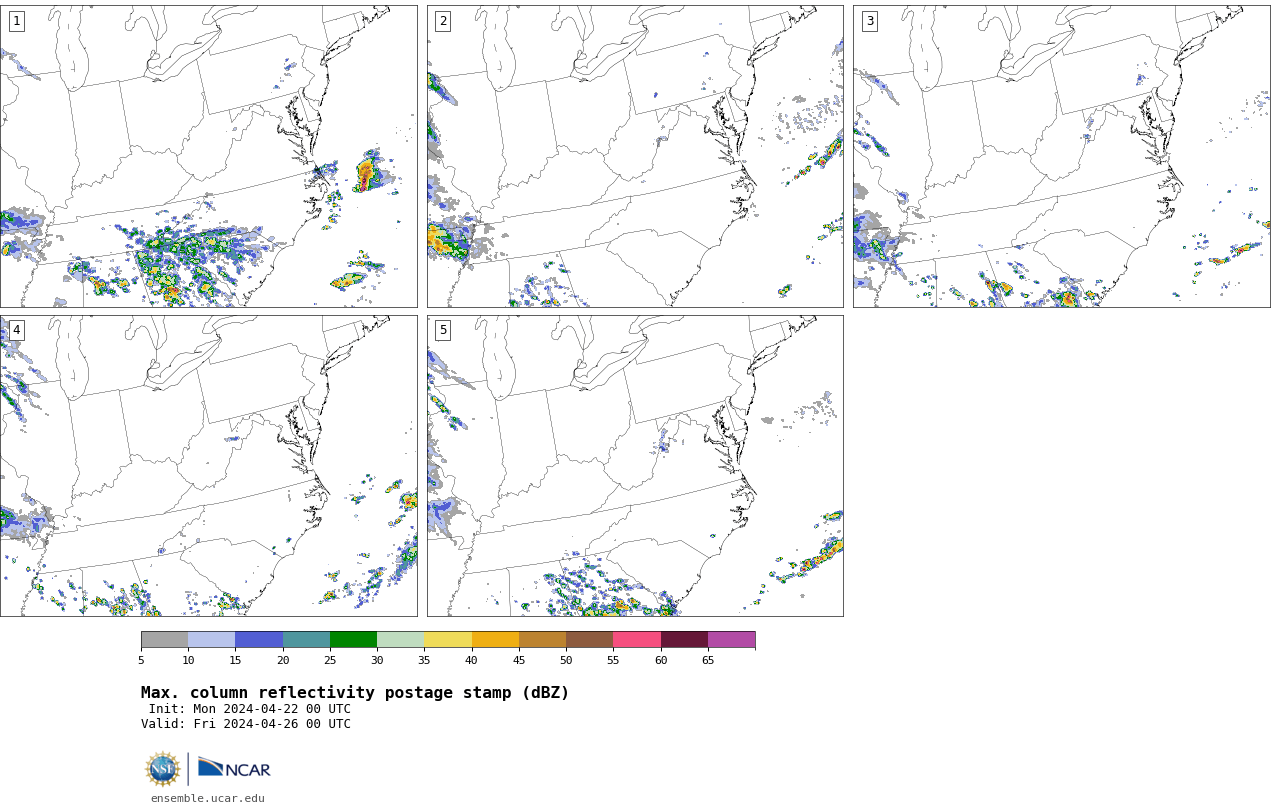Open ensemble member 5 reflectivity map
The width and height of the screenshot is (1280, 809).
click(635, 466)
